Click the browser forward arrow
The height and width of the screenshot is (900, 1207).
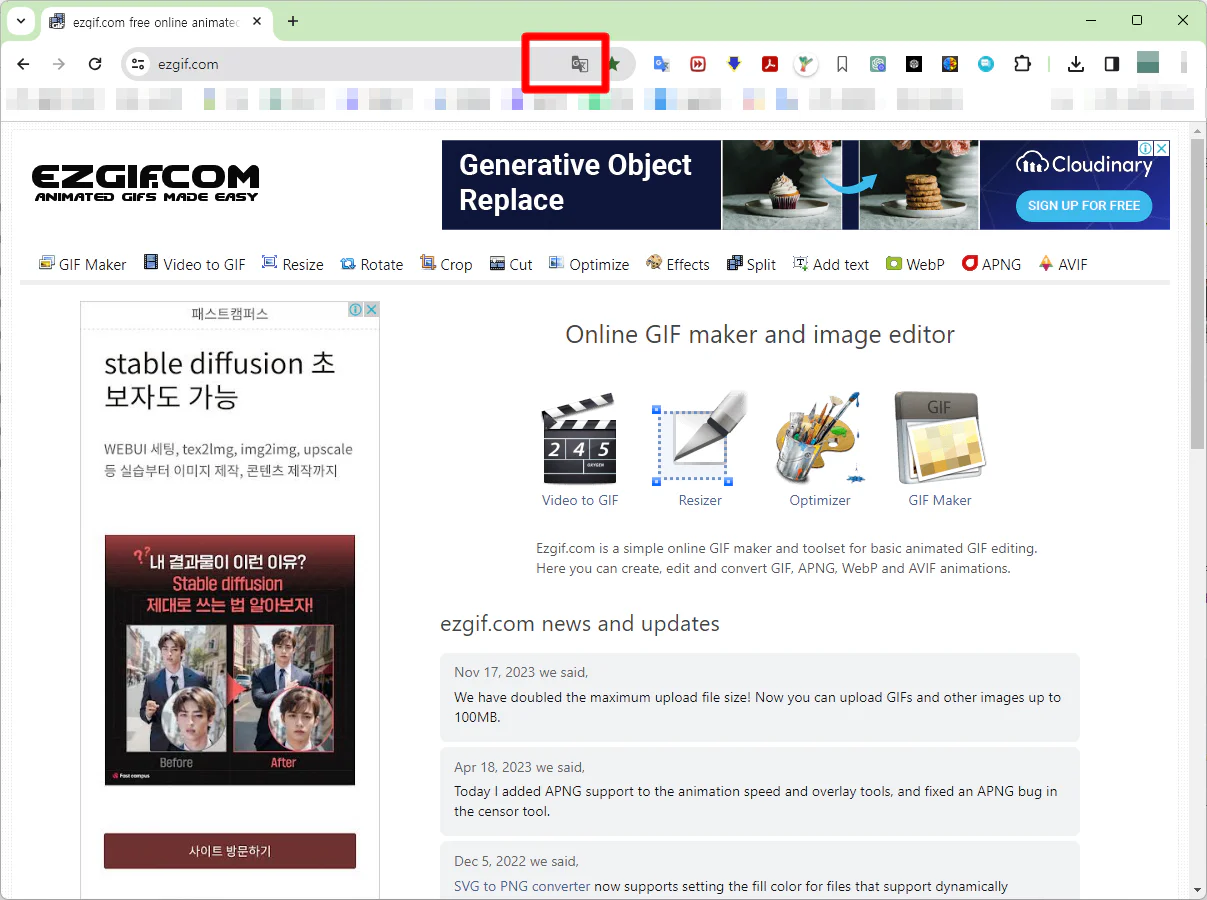(59, 64)
